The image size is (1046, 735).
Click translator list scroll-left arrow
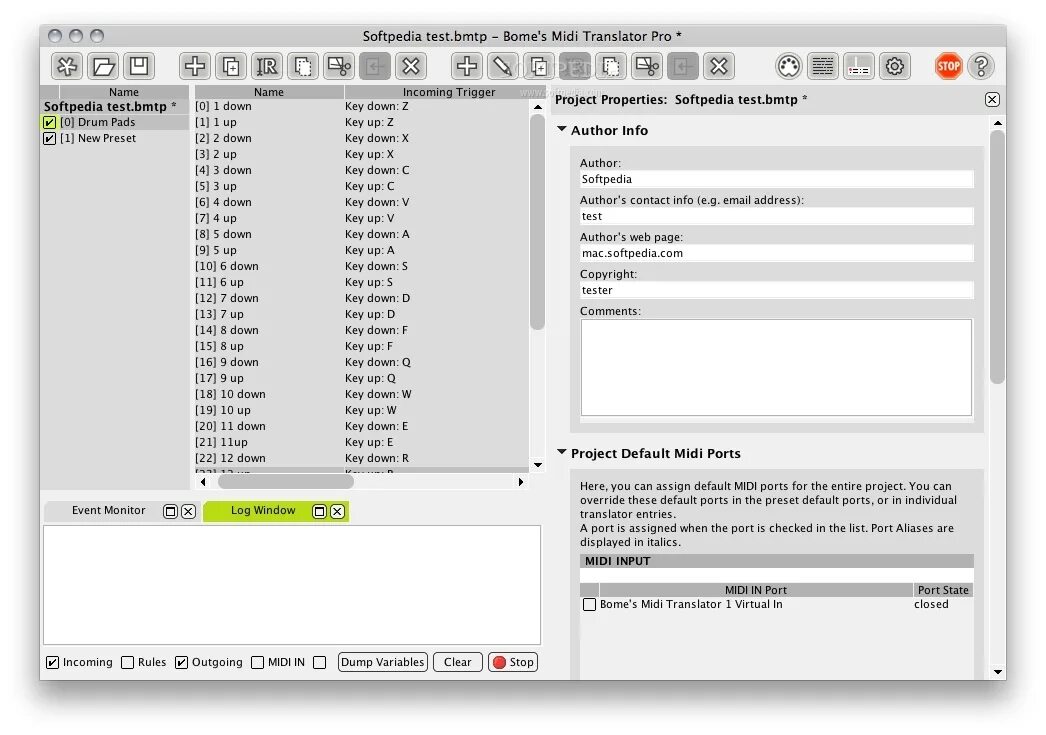click(x=203, y=482)
